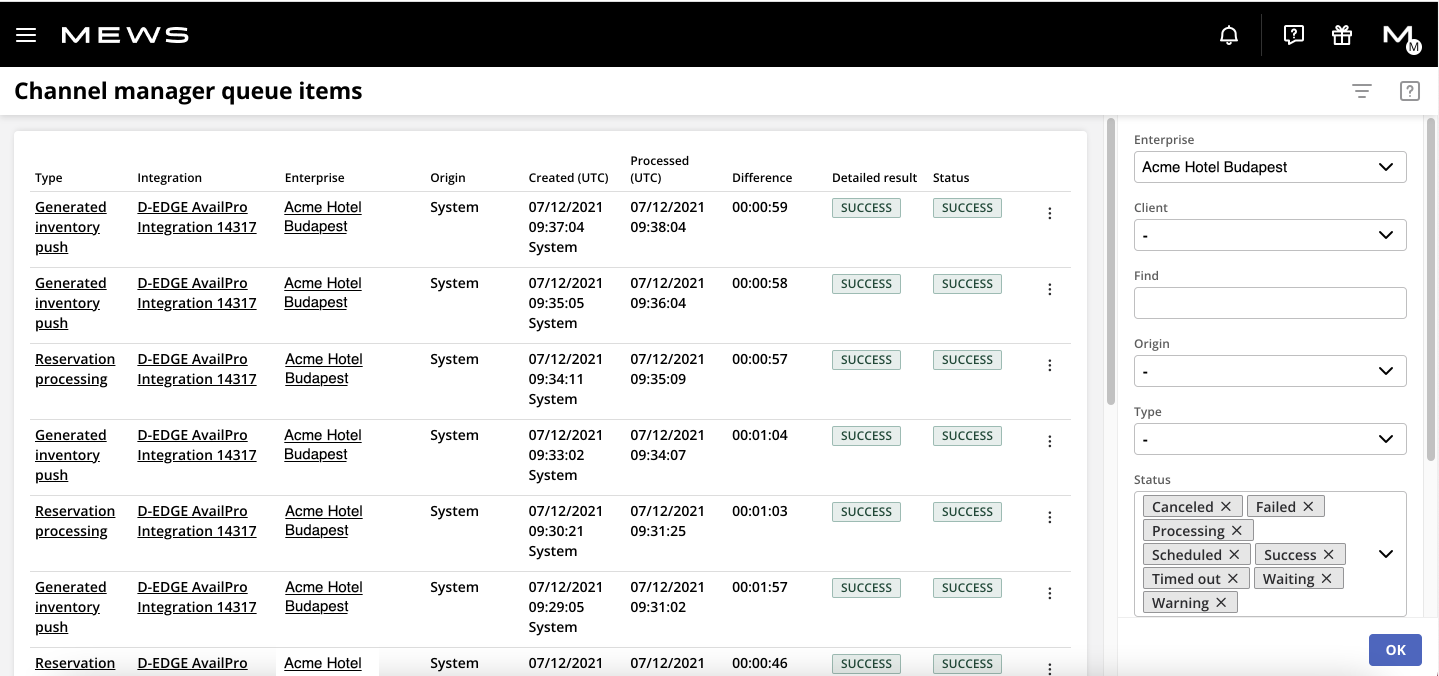The image size is (1439, 676).
Task: Open the Type filter dropdown
Action: pyautogui.click(x=1270, y=439)
